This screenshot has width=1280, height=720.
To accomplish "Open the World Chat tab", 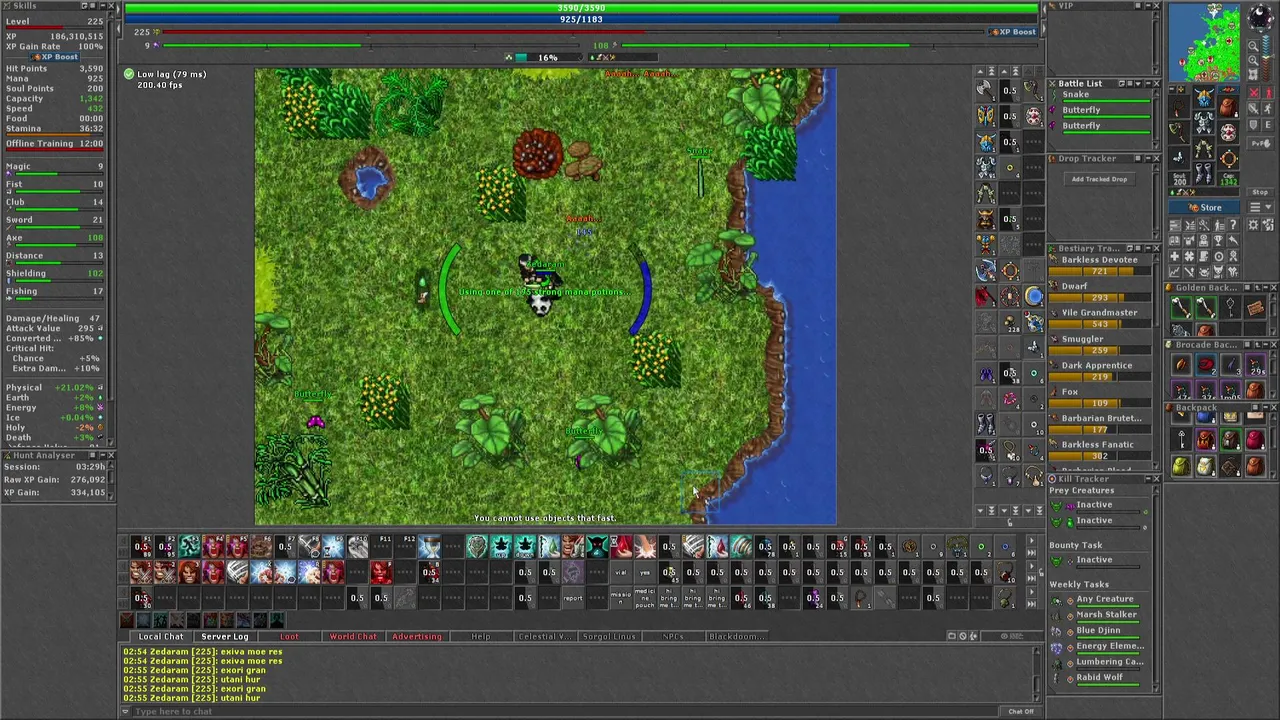I will click(x=353, y=636).
